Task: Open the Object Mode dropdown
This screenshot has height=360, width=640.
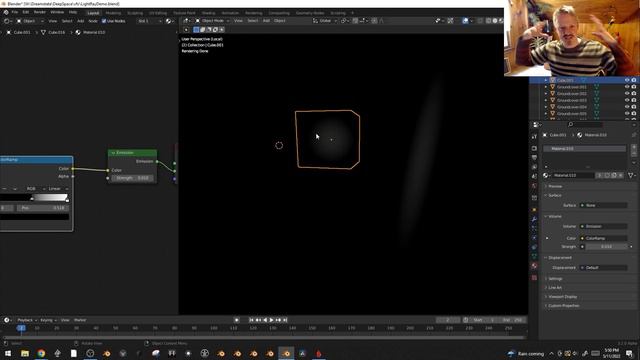Action: coord(212,21)
